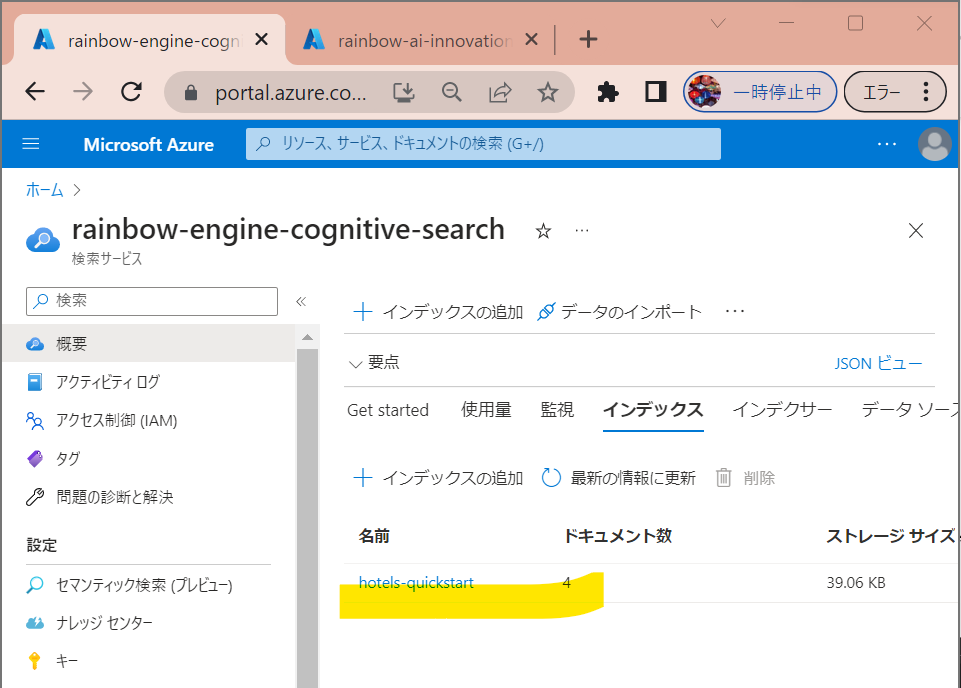Open the JSON ビュー link
961x688 pixels.
pyautogui.click(x=878, y=363)
